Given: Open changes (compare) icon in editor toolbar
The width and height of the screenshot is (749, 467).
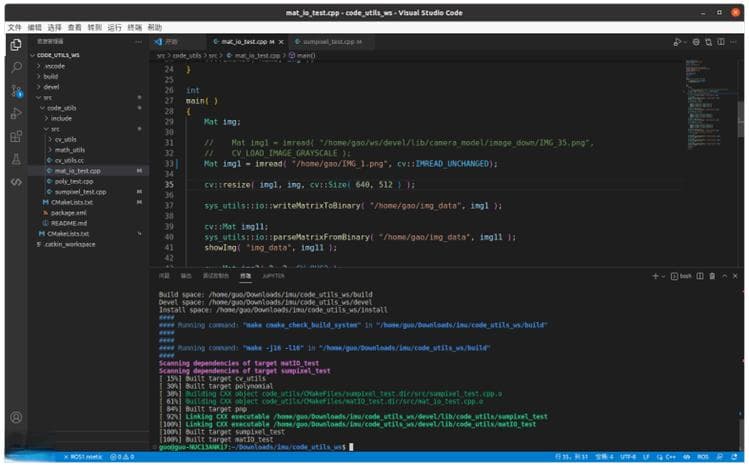Looking at the screenshot, I should point(708,42).
